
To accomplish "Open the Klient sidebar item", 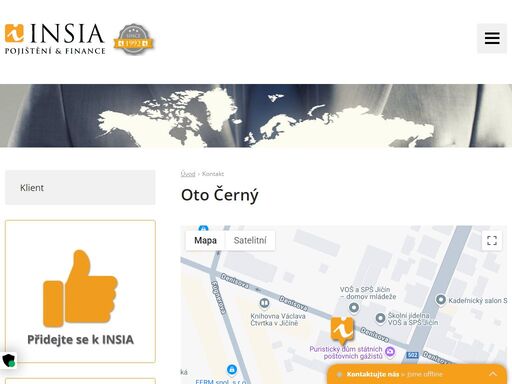I will [x=80, y=188].
